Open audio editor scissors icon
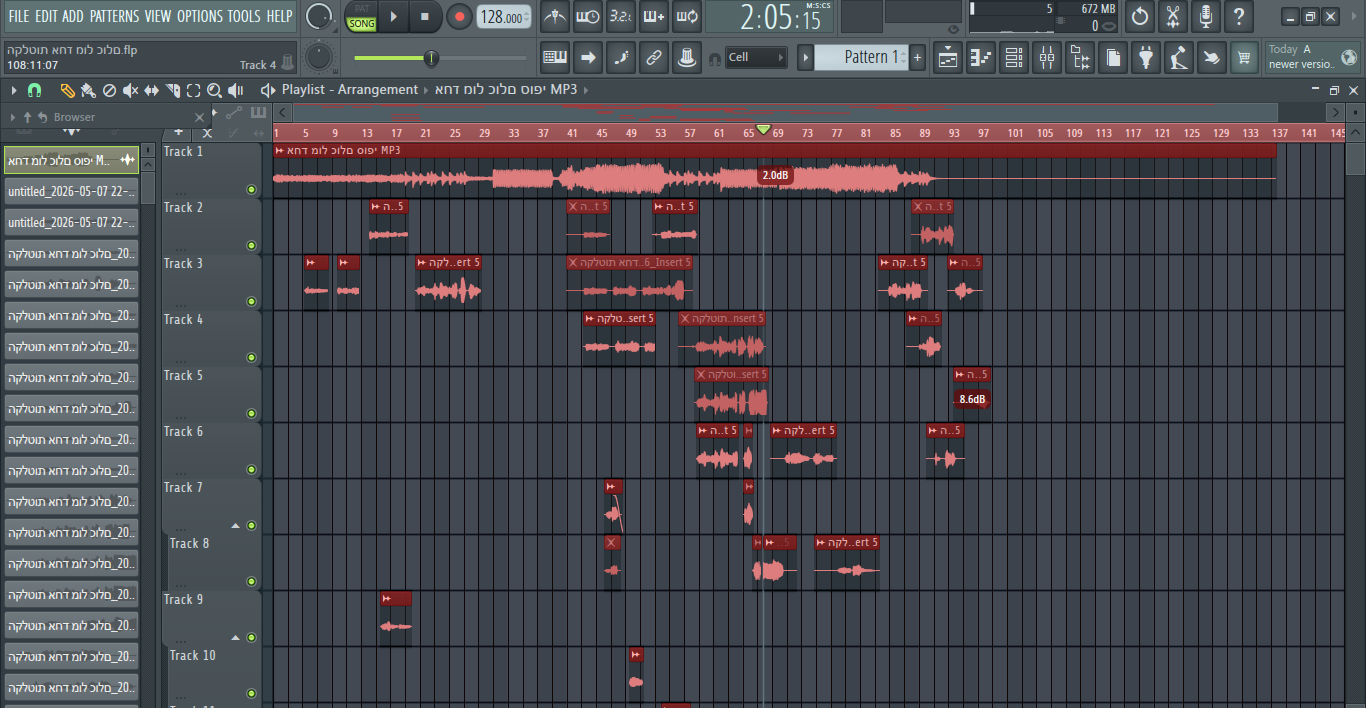This screenshot has width=1366, height=708. pyautogui.click(x=1173, y=17)
